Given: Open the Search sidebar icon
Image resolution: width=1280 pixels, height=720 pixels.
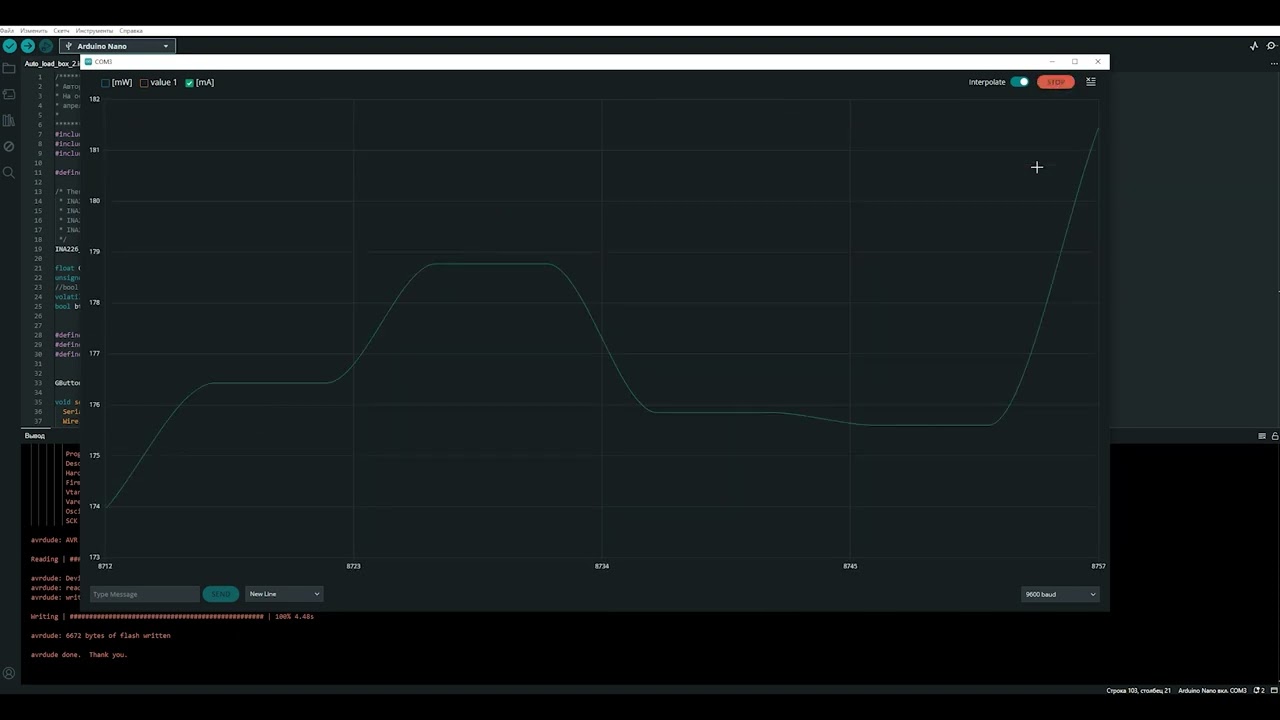Looking at the screenshot, I should point(9,172).
